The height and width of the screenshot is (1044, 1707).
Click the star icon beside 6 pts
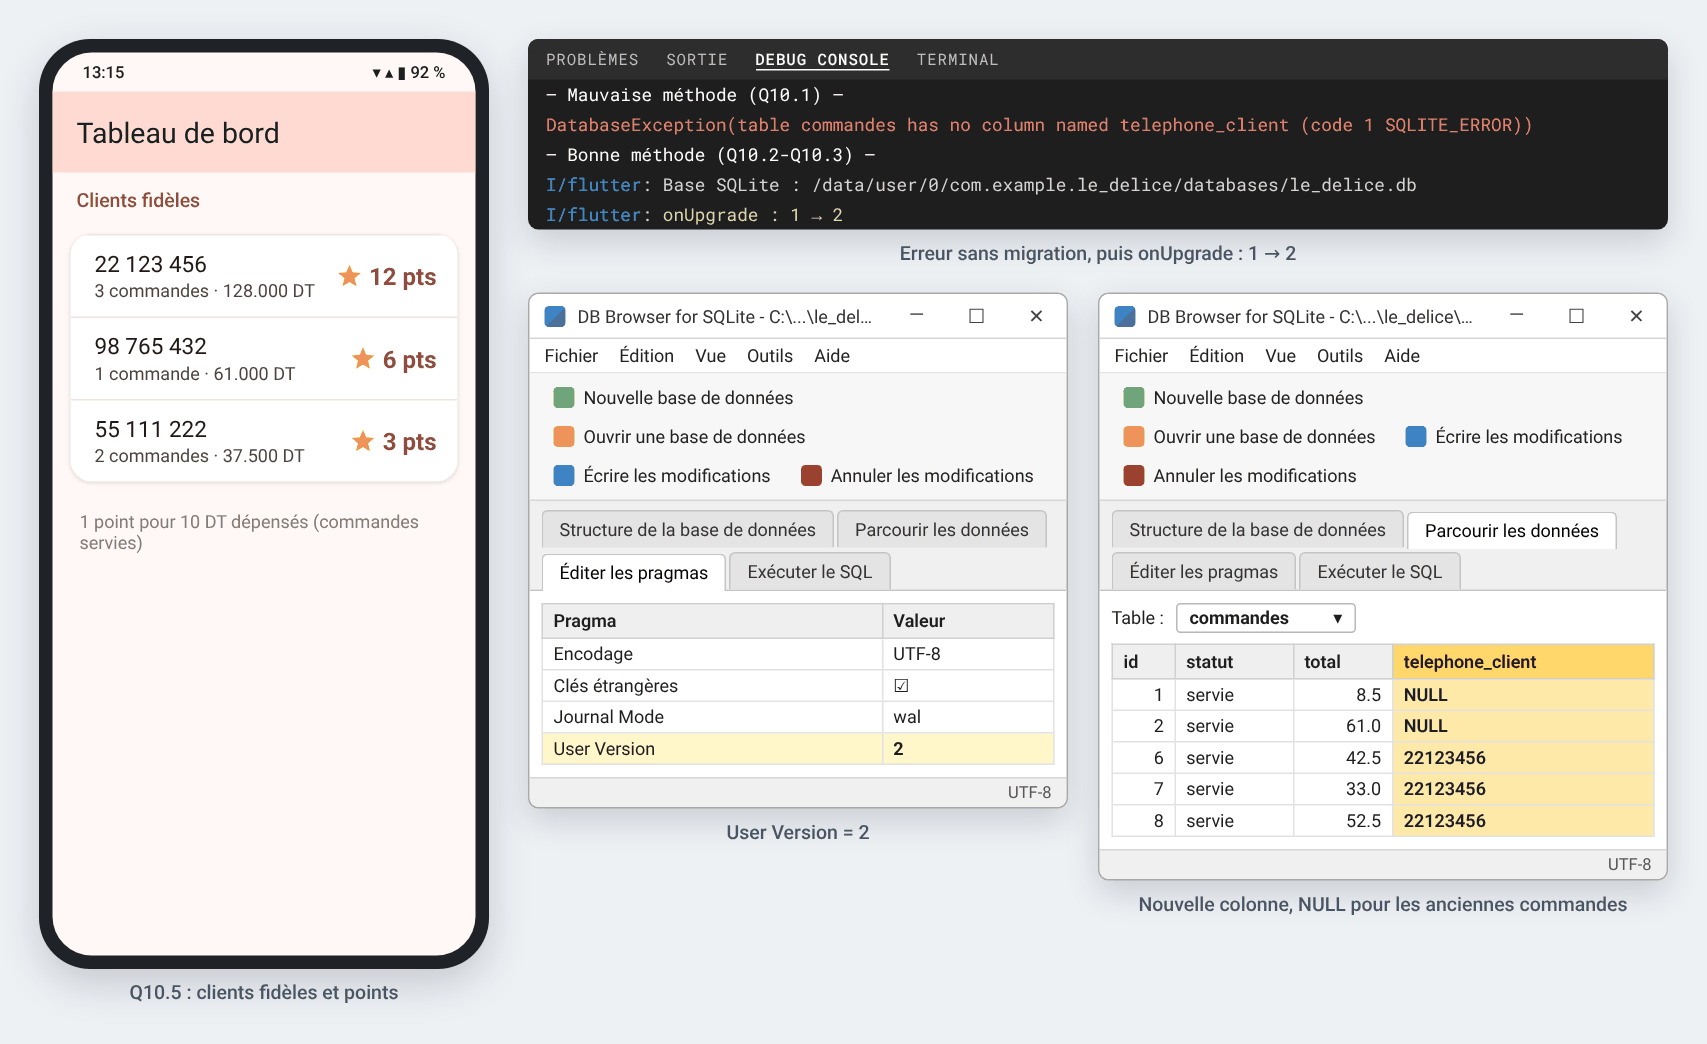coord(363,359)
